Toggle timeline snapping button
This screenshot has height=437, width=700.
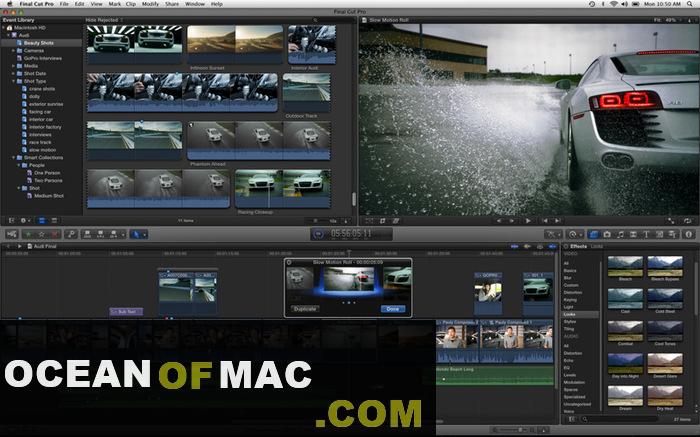pyautogui.click(x=552, y=246)
